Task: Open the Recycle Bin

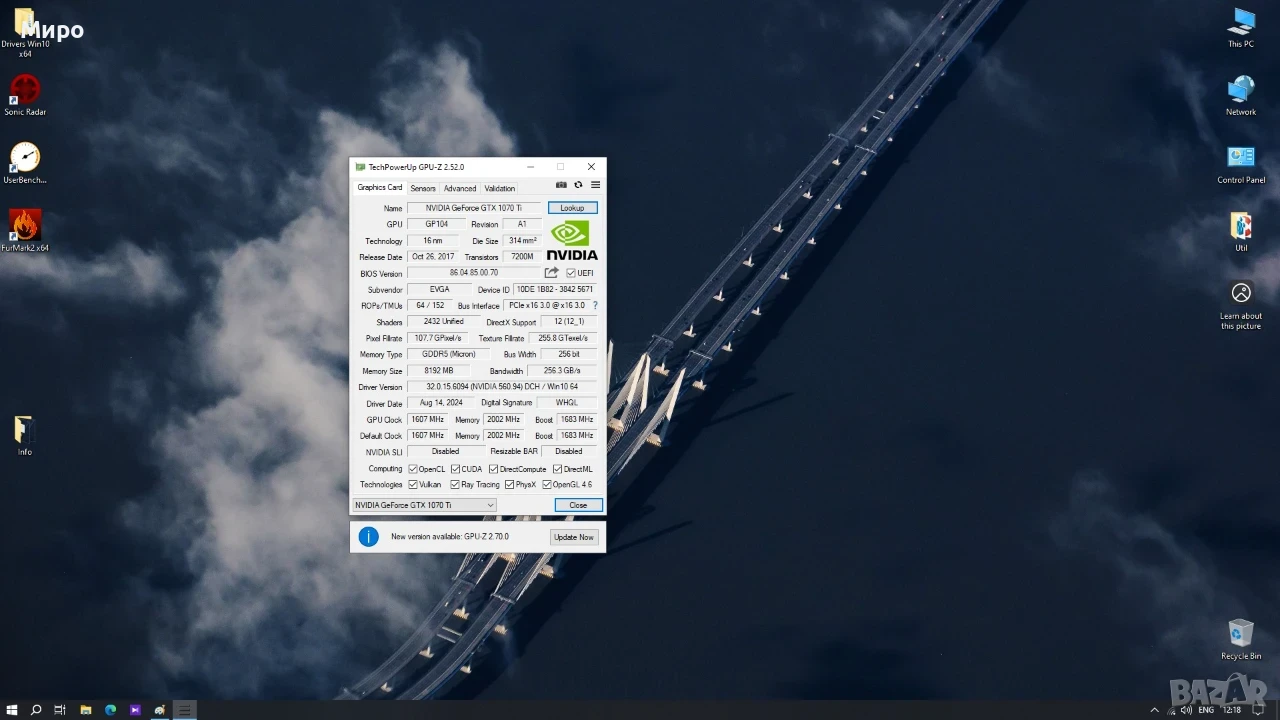Action: pyautogui.click(x=1241, y=640)
